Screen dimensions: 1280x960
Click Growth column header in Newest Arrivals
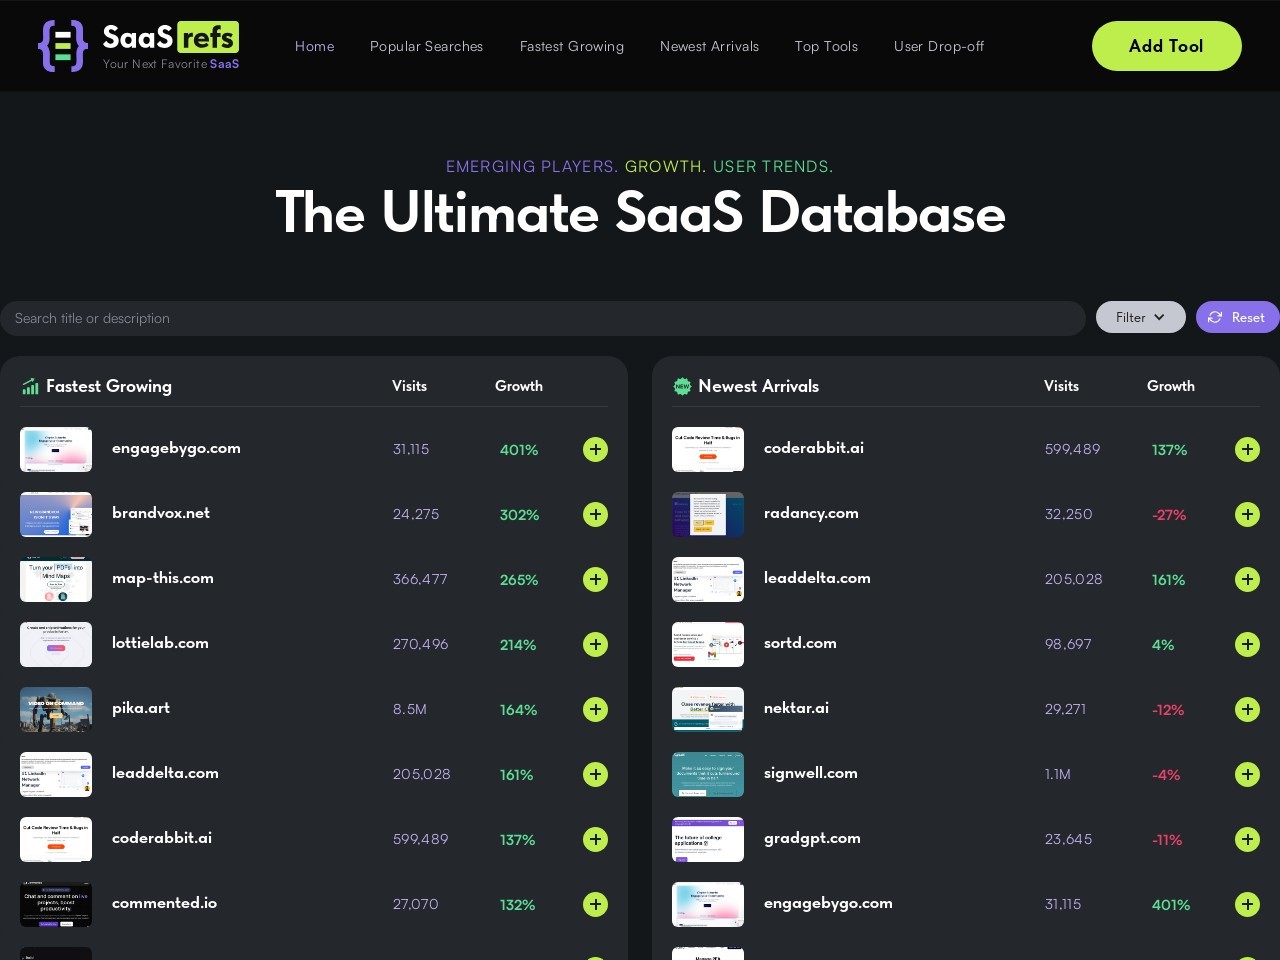tap(1171, 386)
